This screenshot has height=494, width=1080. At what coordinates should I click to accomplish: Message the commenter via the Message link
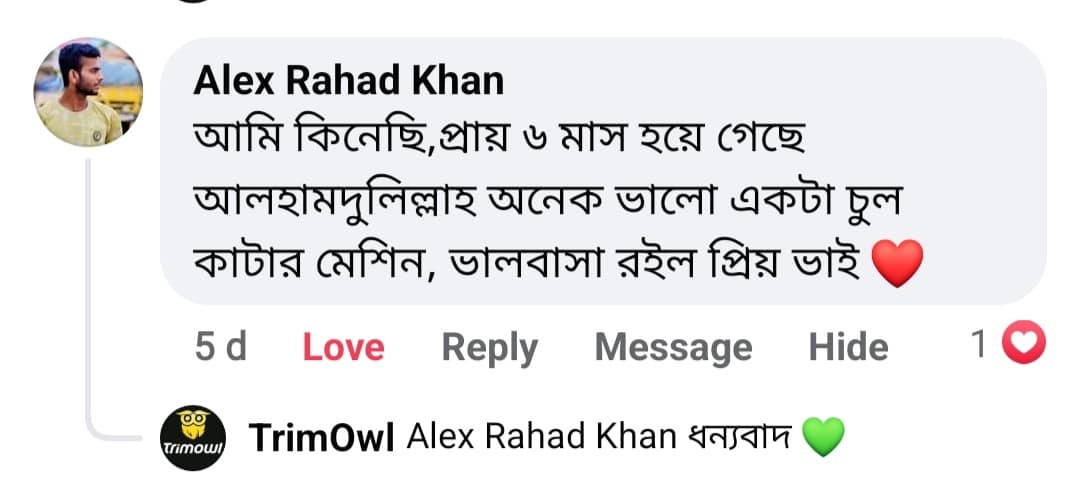[x=673, y=347]
